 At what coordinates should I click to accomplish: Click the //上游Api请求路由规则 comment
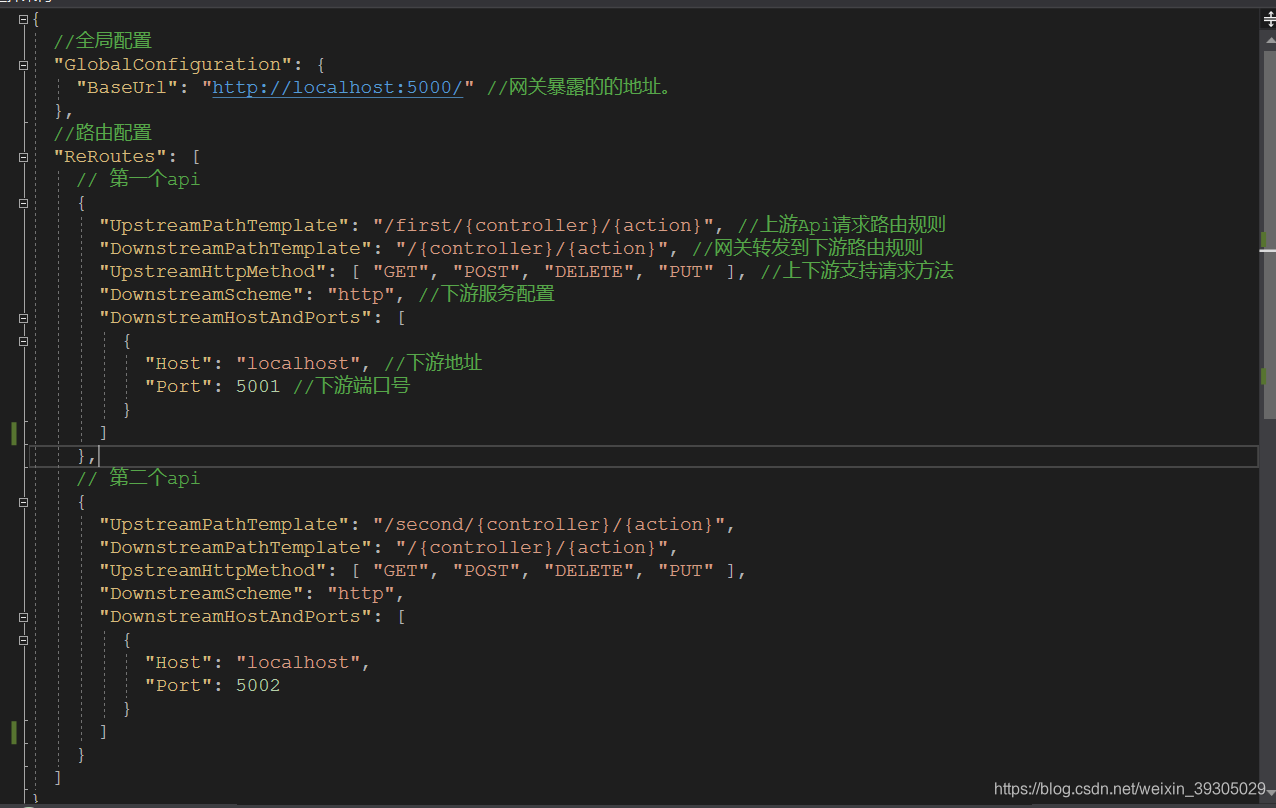pyautogui.click(x=842, y=225)
